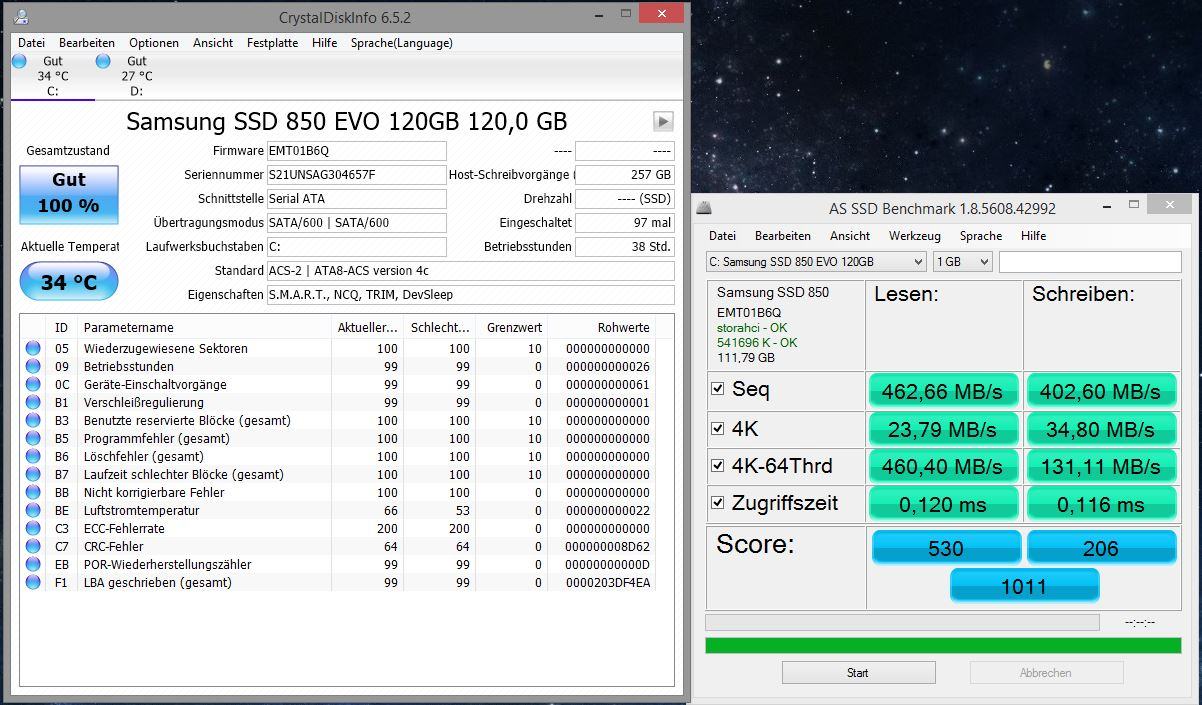Click Seq write result 402,60 MB/s
Image resolution: width=1202 pixels, height=705 pixels.
click(1101, 391)
